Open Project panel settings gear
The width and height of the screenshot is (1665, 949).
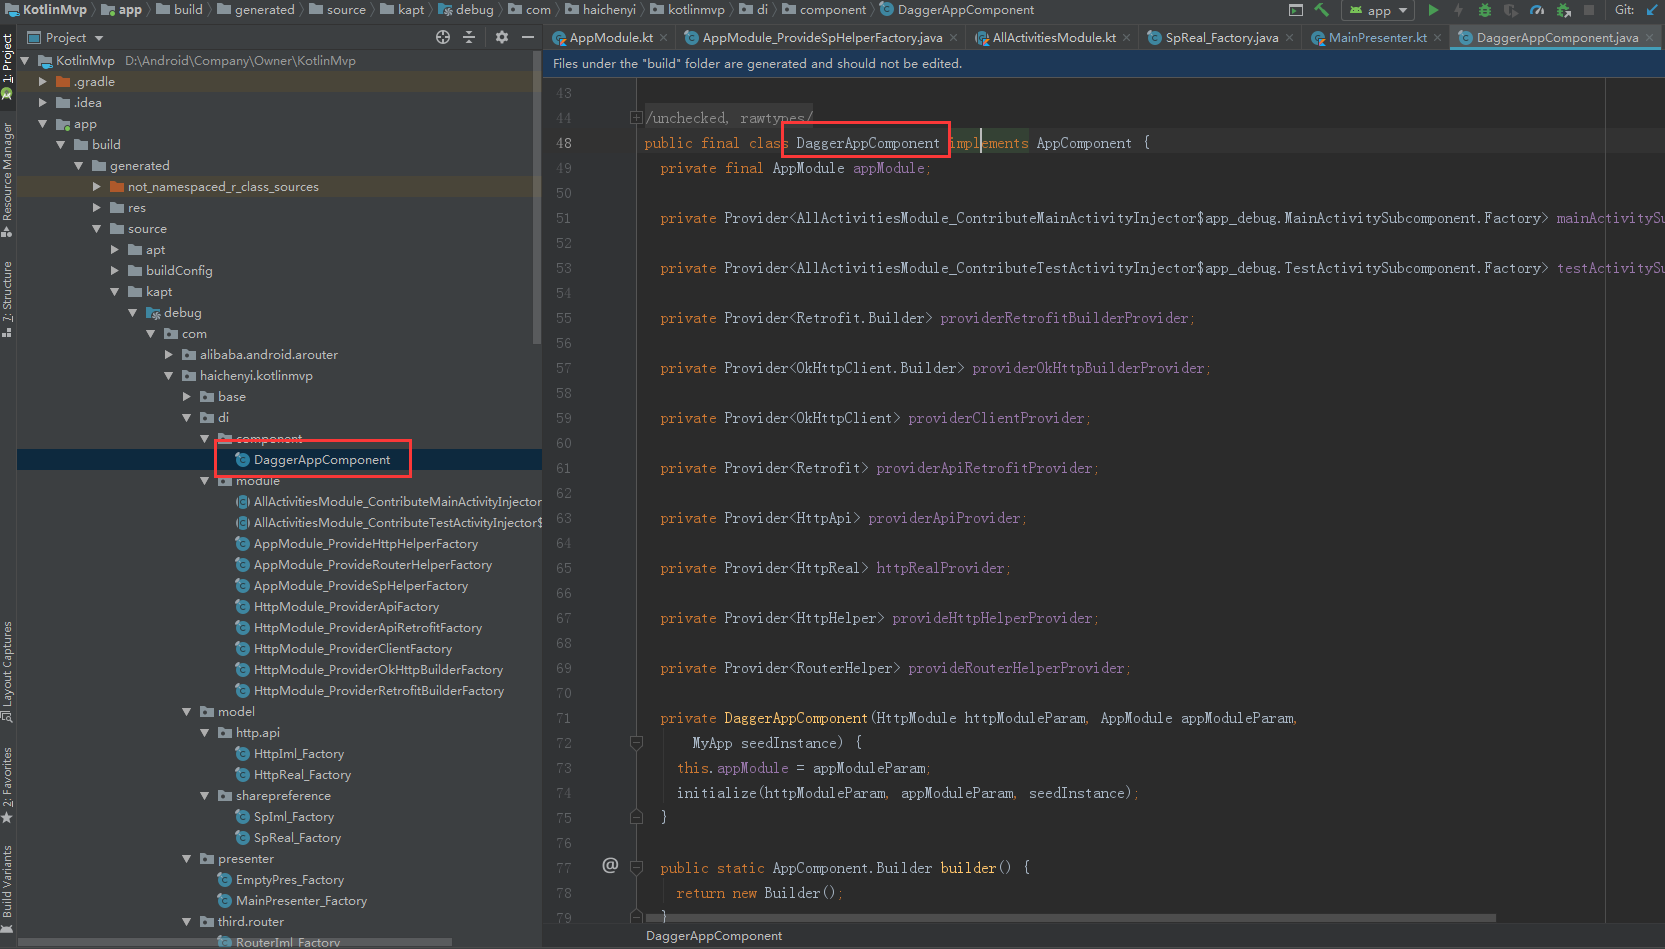click(x=502, y=37)
